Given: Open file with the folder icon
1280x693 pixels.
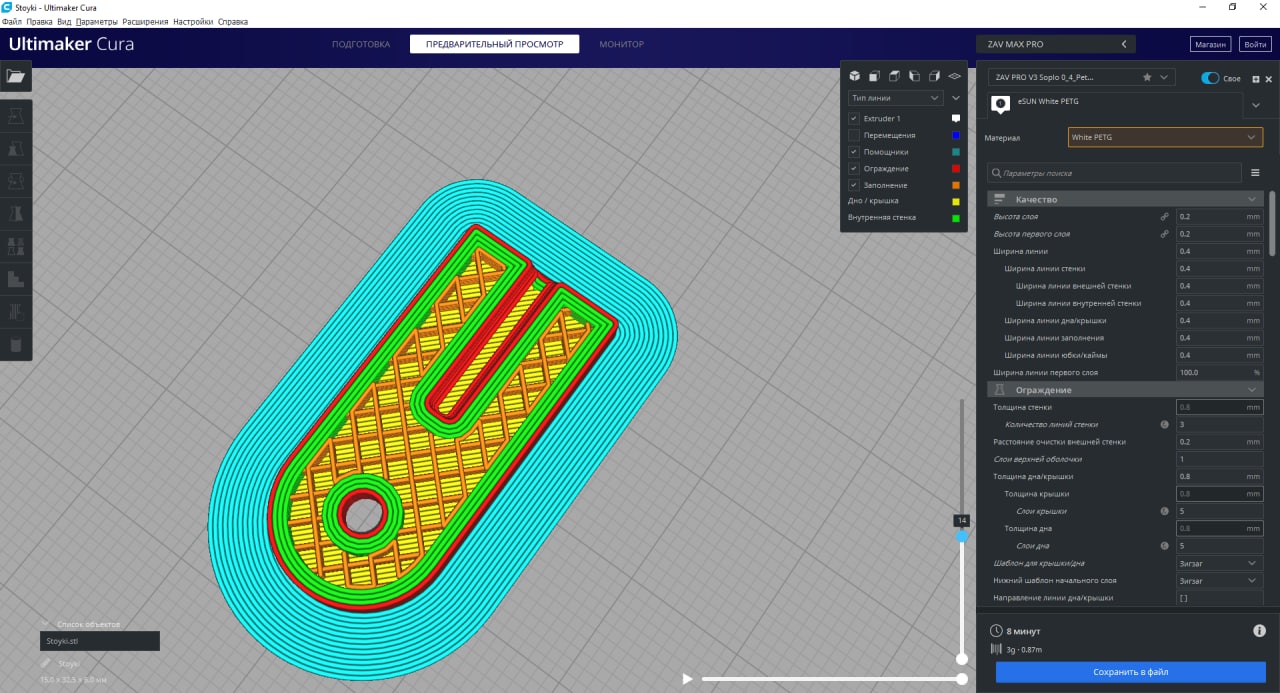Looking at the screenshot, I should [x=16, y=76].
